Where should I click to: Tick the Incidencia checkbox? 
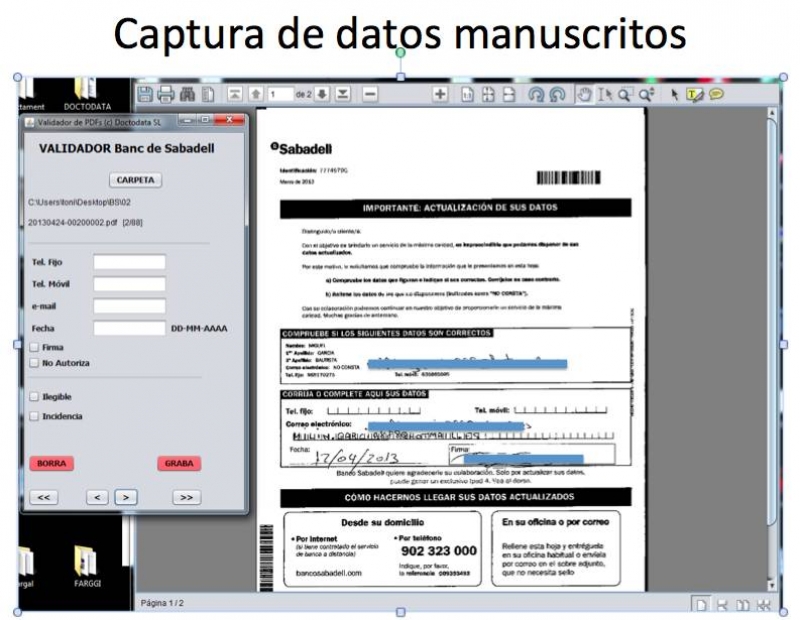click(34, 416)
